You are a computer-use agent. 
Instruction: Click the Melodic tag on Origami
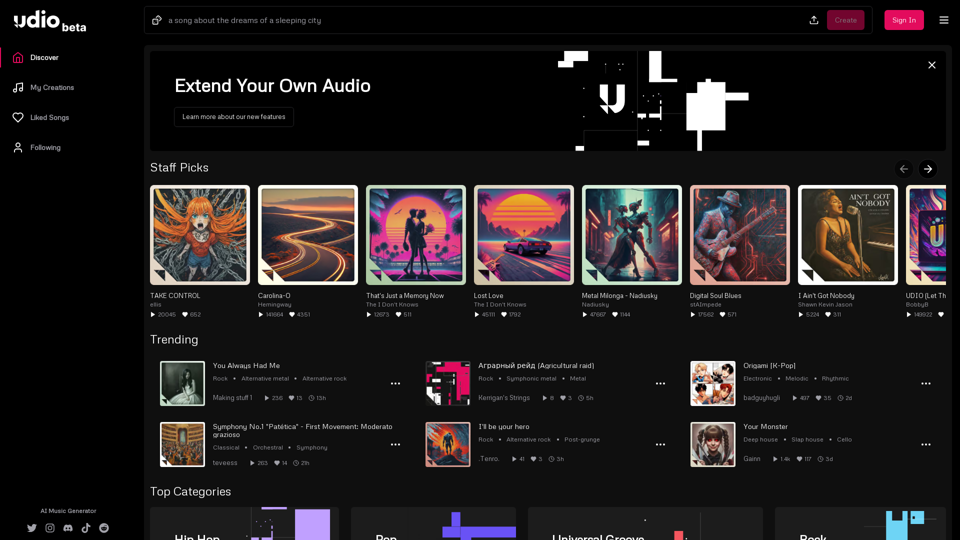797,378
